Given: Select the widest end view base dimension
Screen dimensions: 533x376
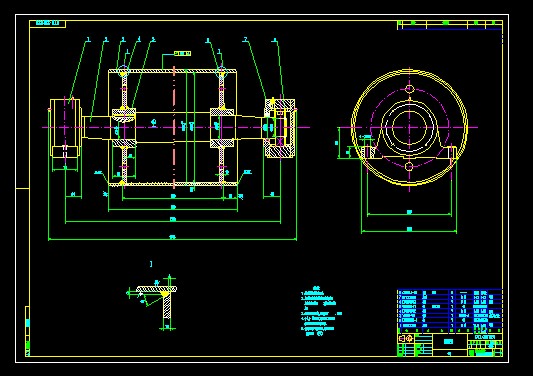Looking at the screenshot, I should (409, 230).
